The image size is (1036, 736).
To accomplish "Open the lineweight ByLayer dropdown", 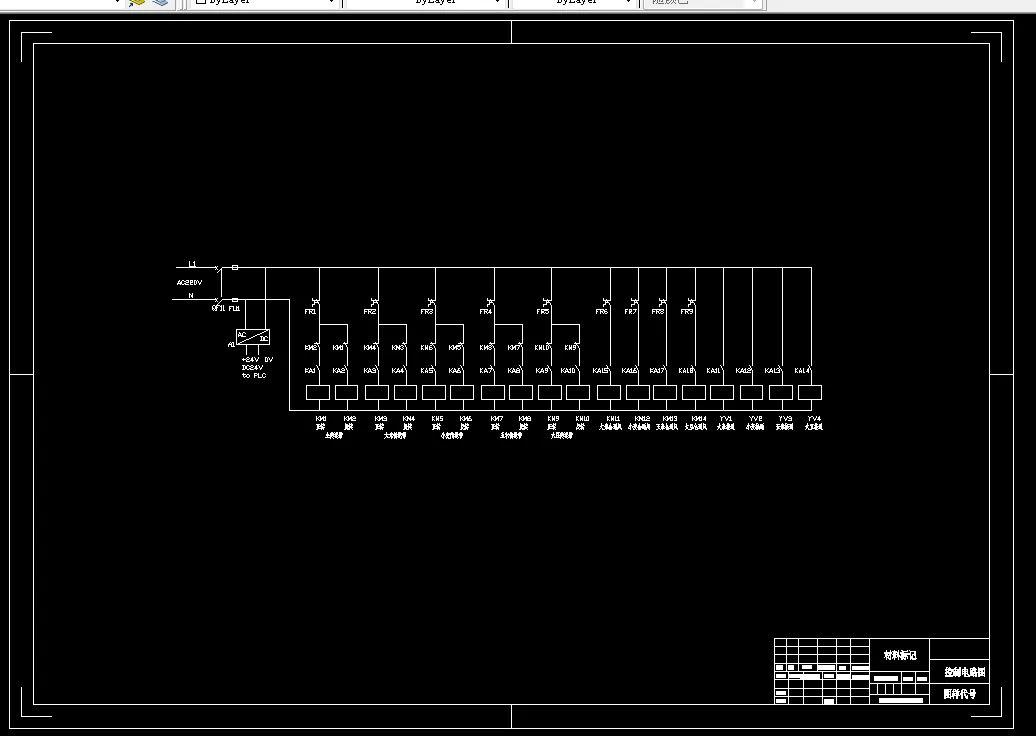I will tap(574, 3).
